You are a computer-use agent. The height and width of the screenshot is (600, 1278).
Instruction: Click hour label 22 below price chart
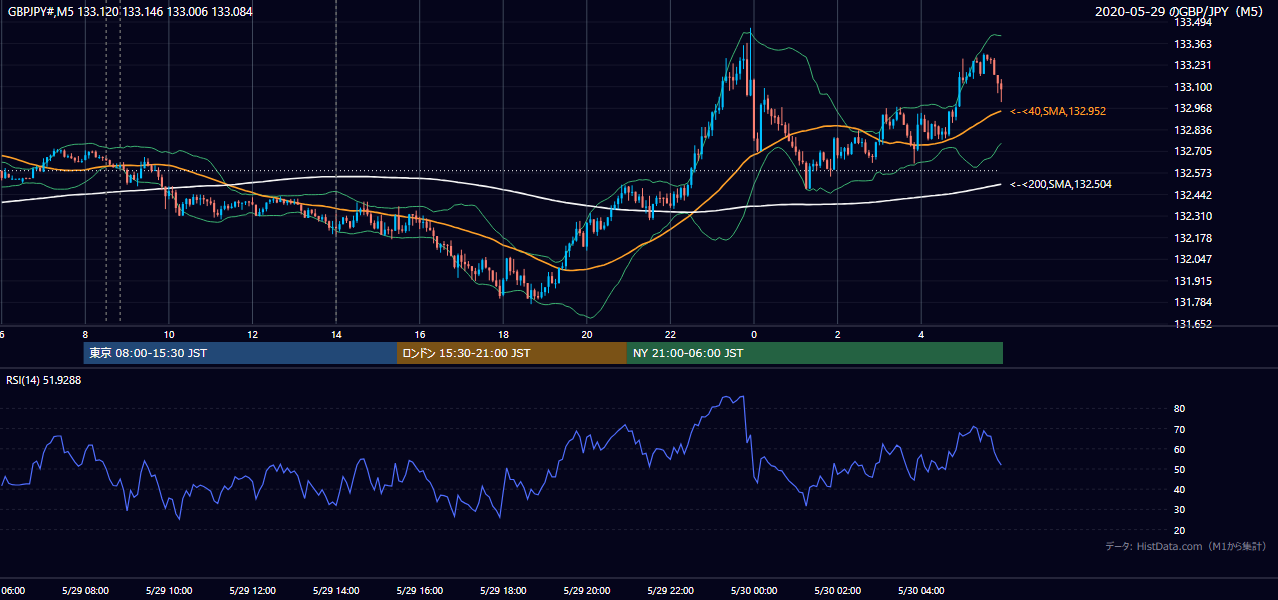point(670,335)
